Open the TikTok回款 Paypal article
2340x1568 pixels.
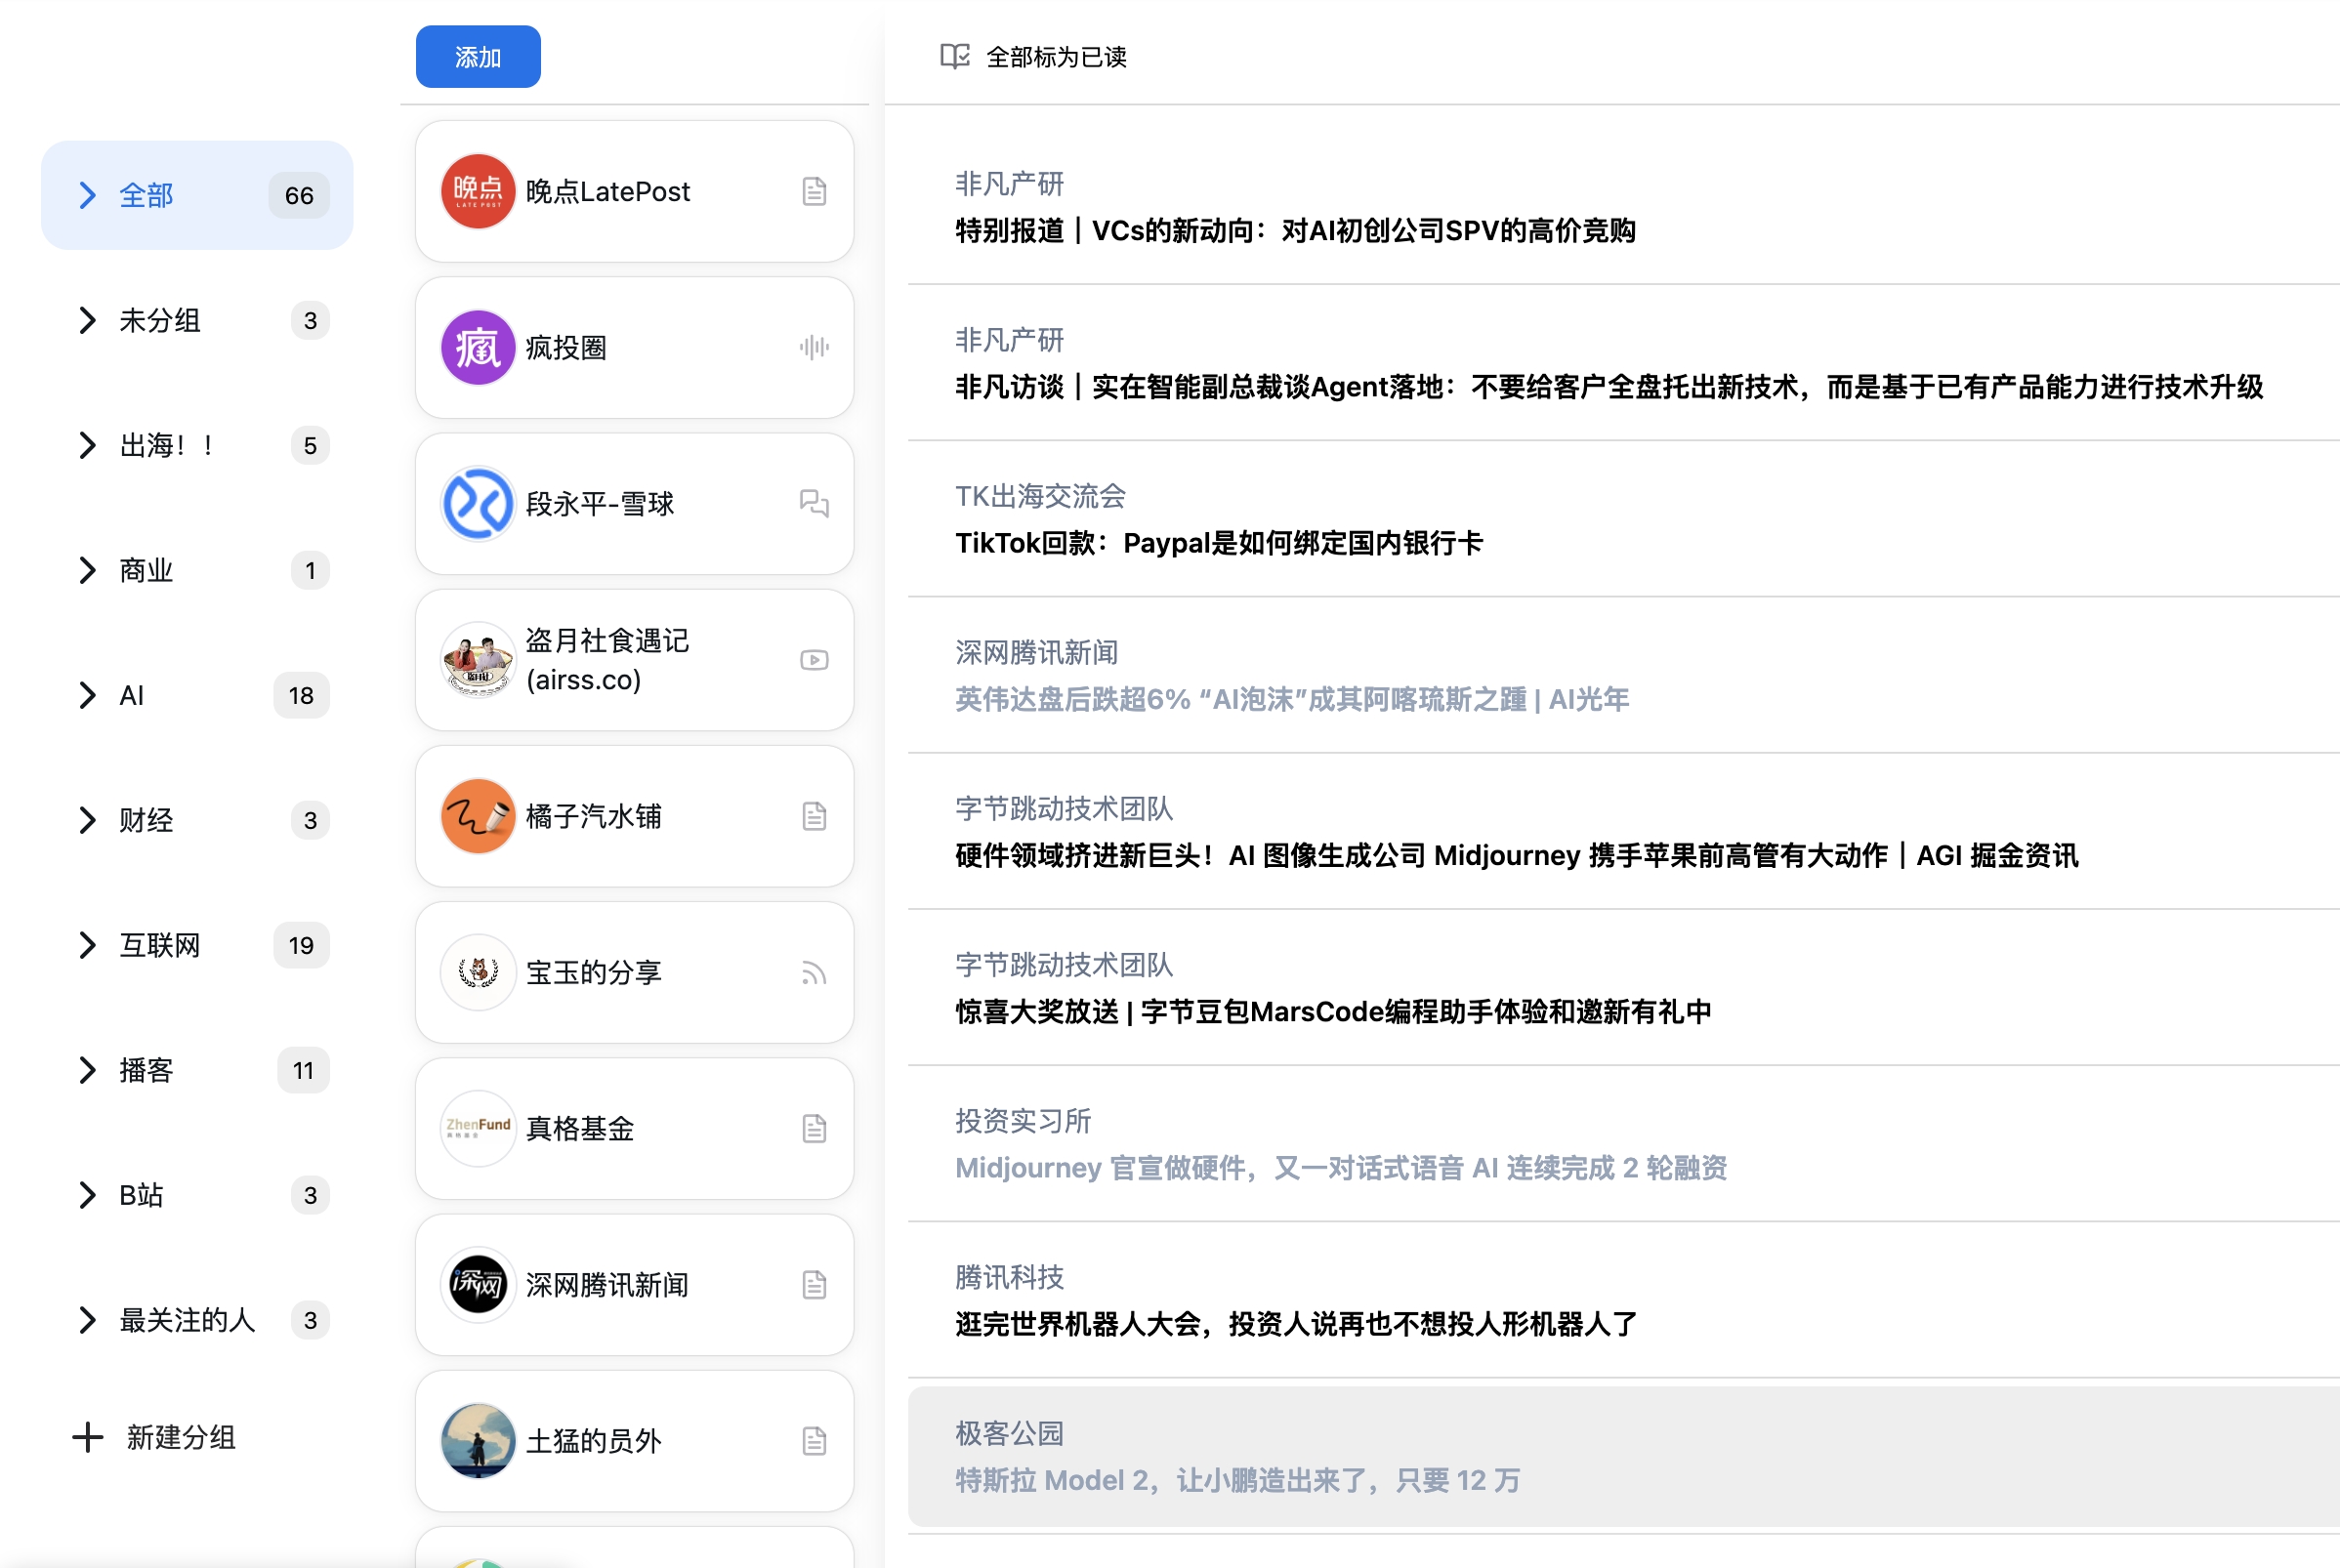tap(1218, 543)
